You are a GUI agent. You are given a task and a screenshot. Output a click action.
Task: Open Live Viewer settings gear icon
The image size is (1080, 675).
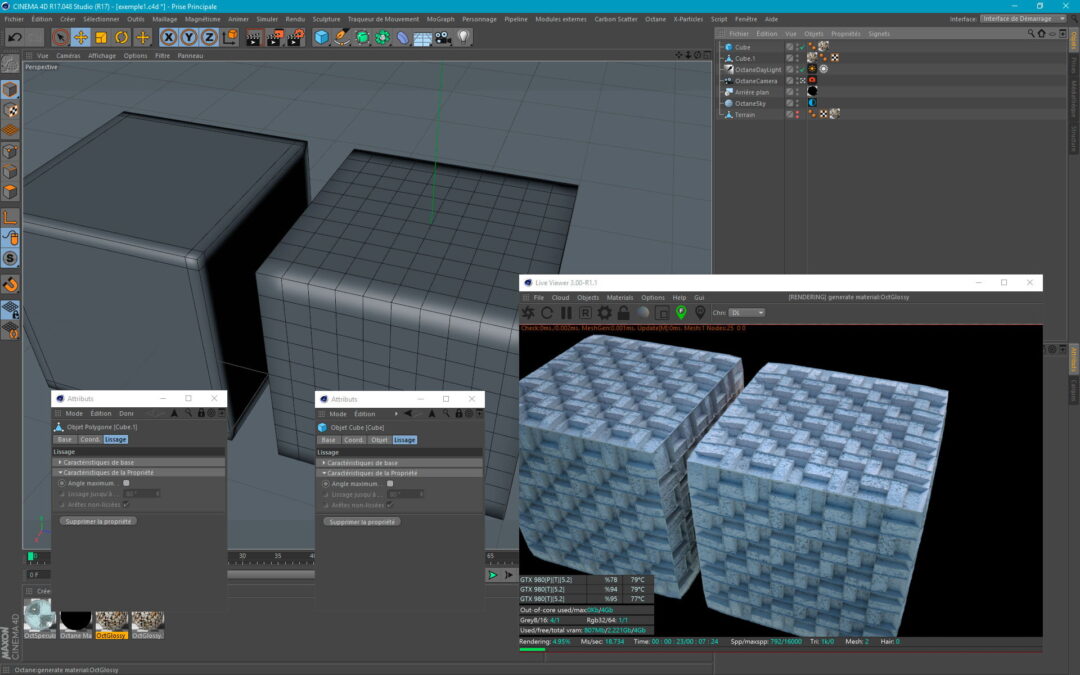(x=604, y=313)
